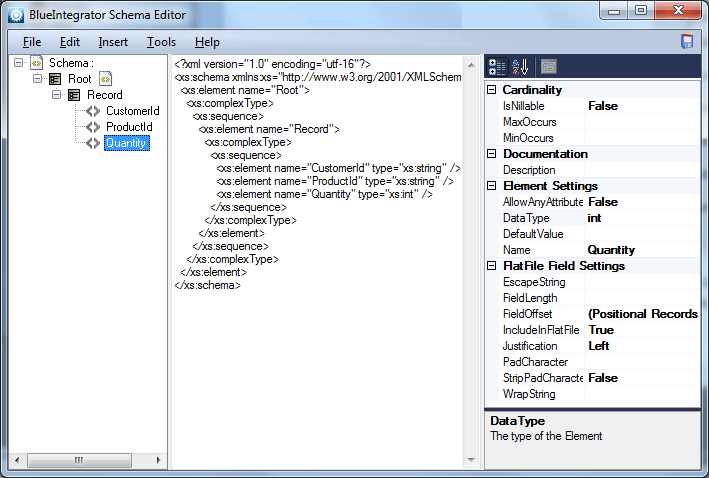Collapse the Root tree node
Viewport: 709px width, 478px height.
[x=38, y=79]
